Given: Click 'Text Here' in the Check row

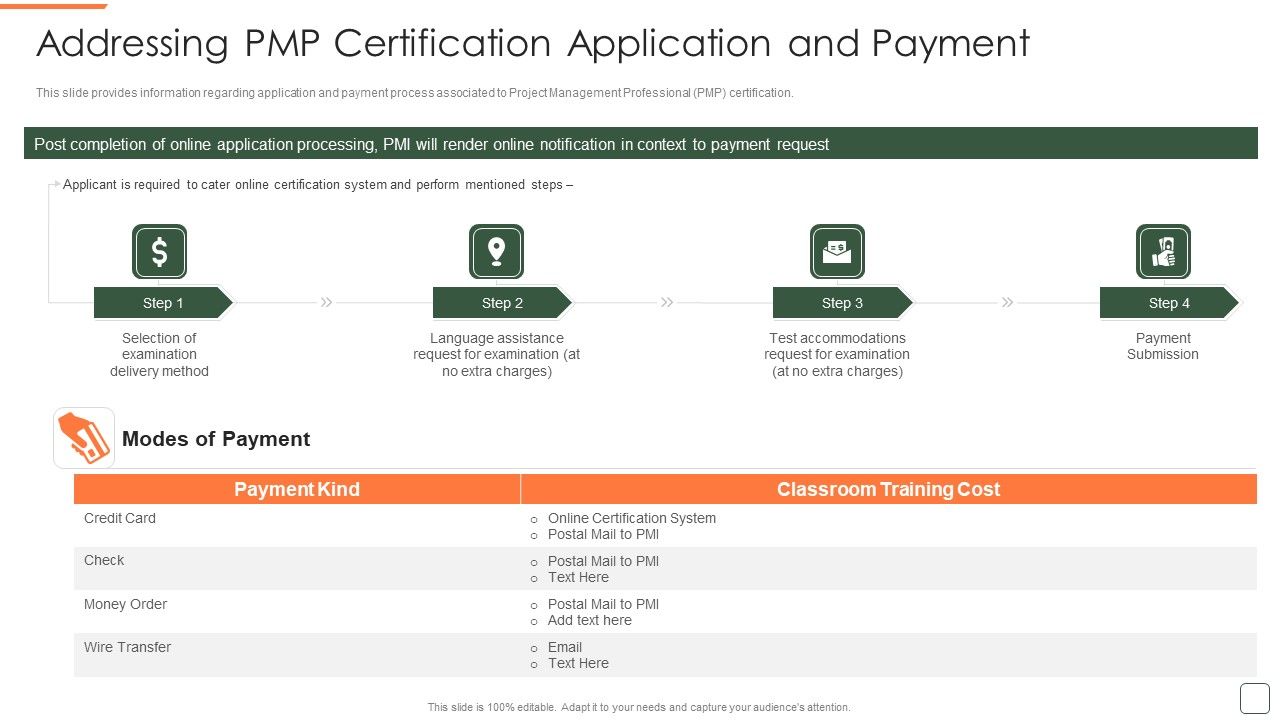Looking at the screenshot, I should tap(578, 577).
